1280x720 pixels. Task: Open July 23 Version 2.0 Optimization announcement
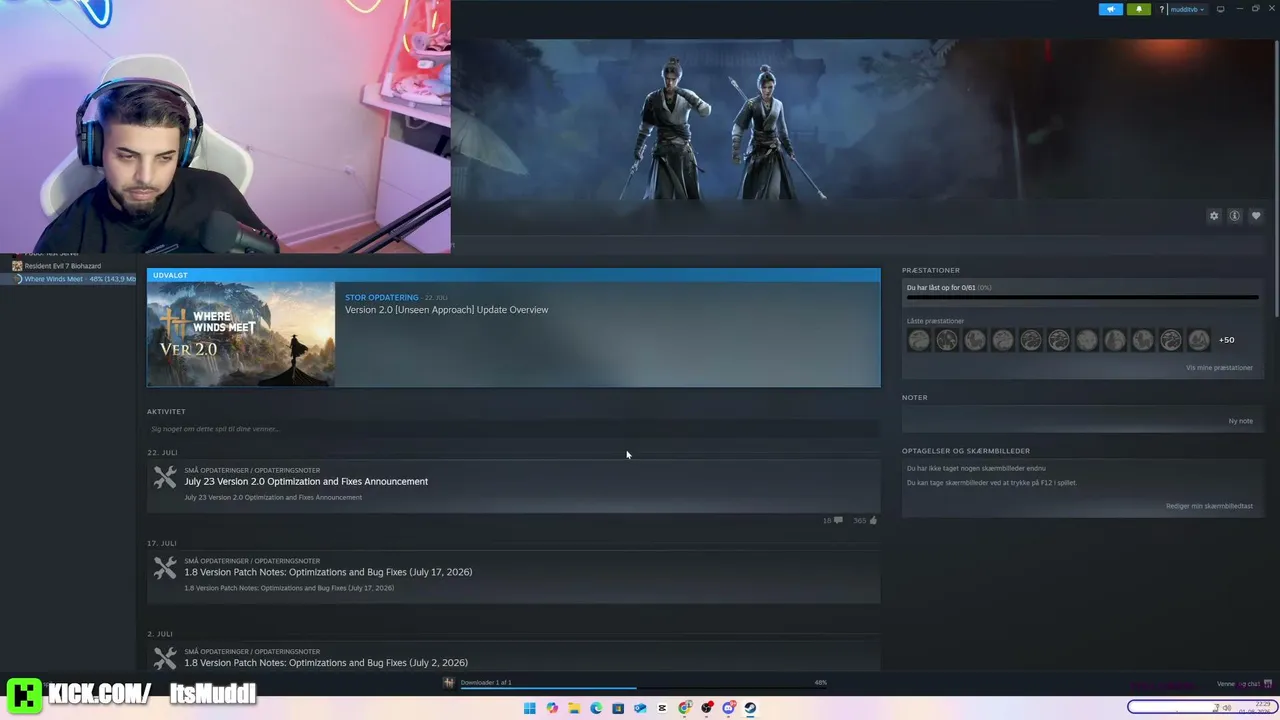tap(306, 482)
